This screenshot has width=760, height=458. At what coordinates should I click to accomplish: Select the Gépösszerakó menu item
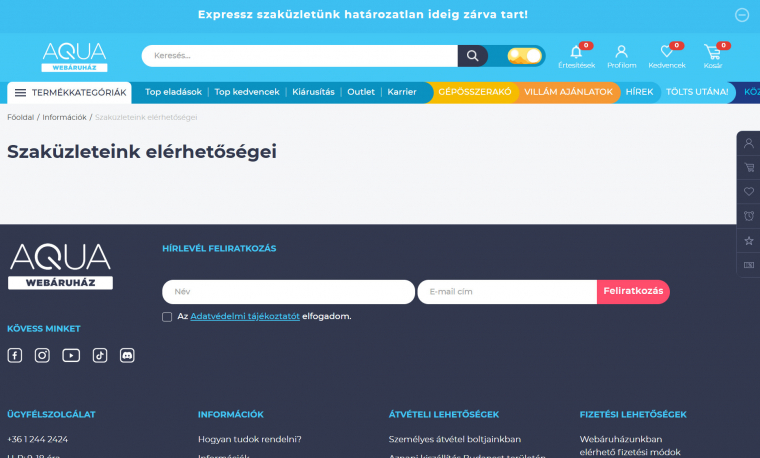pyautogui.click(x=475, y=92)
